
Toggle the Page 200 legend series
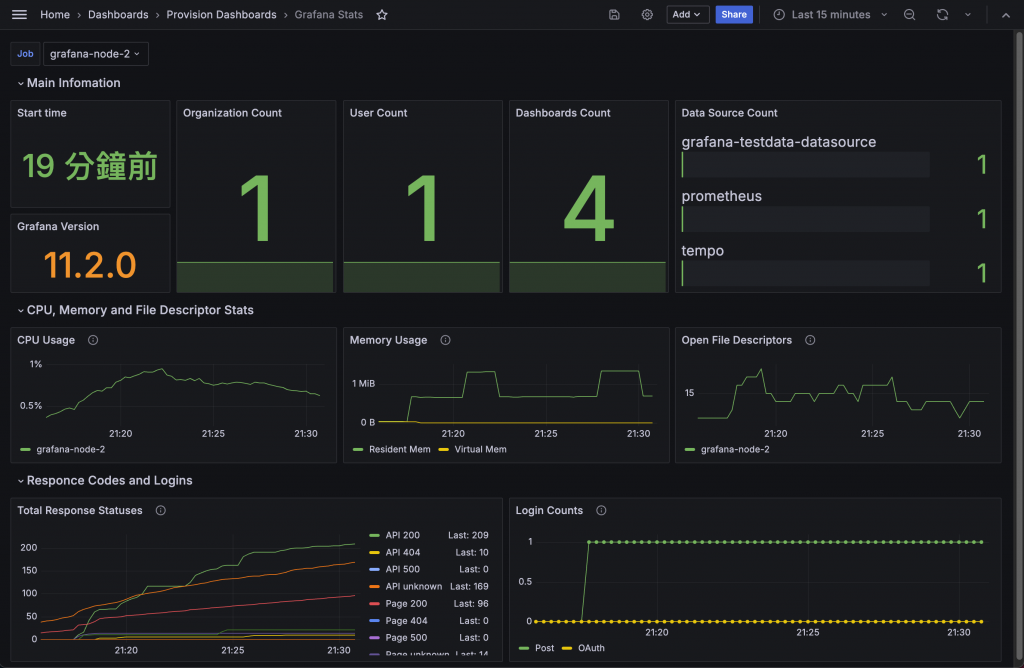coord(406,603)
